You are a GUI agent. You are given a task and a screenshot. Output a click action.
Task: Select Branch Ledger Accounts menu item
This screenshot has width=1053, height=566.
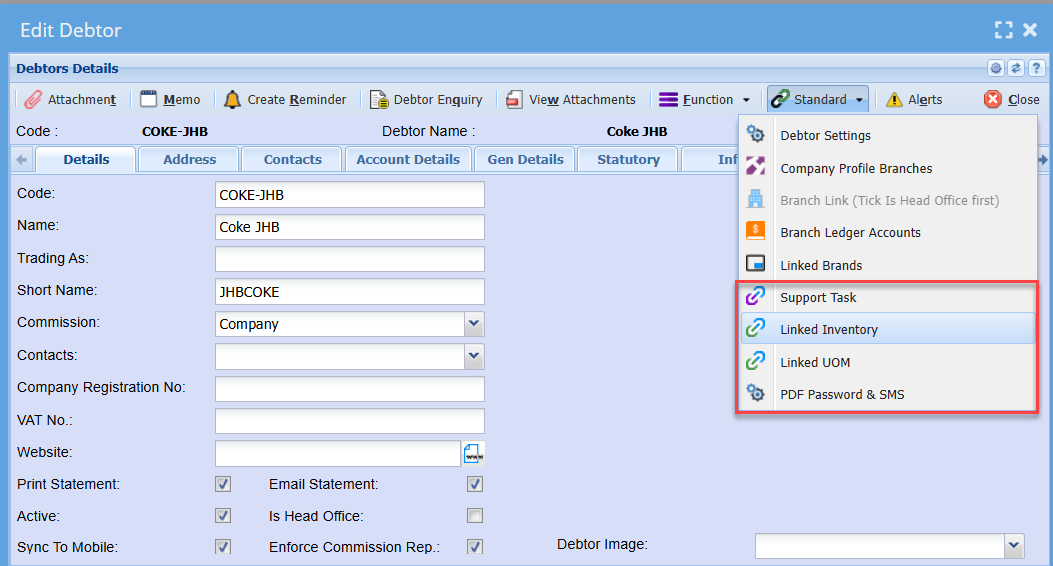pyautogui.click(x=850, y=233)
